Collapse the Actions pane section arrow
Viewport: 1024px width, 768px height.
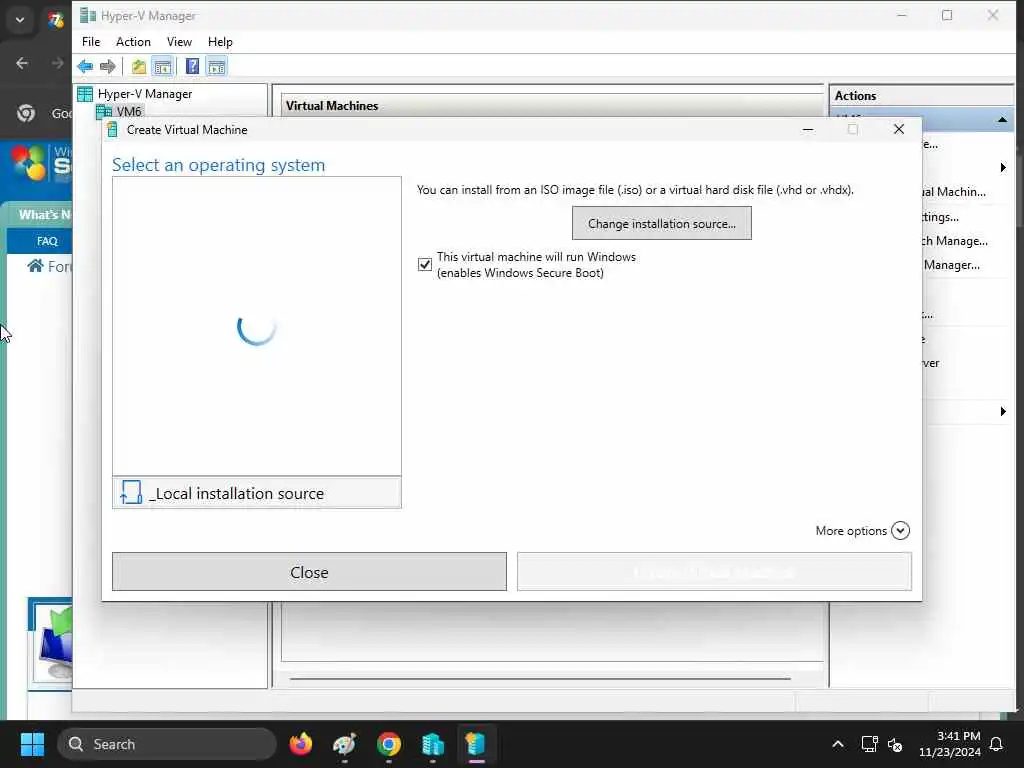[x=1002, y=120]
